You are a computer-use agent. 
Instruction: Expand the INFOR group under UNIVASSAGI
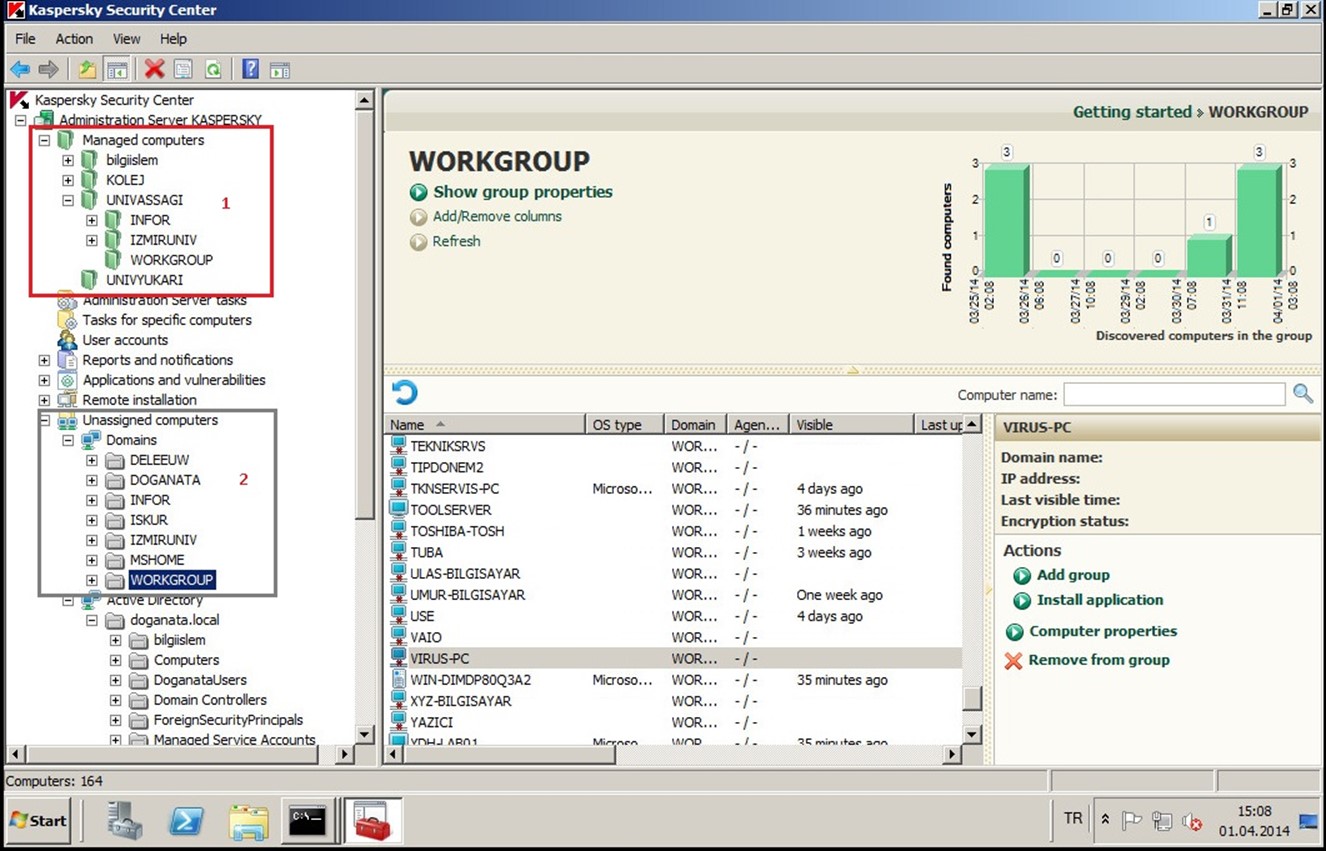click(92, 220)
